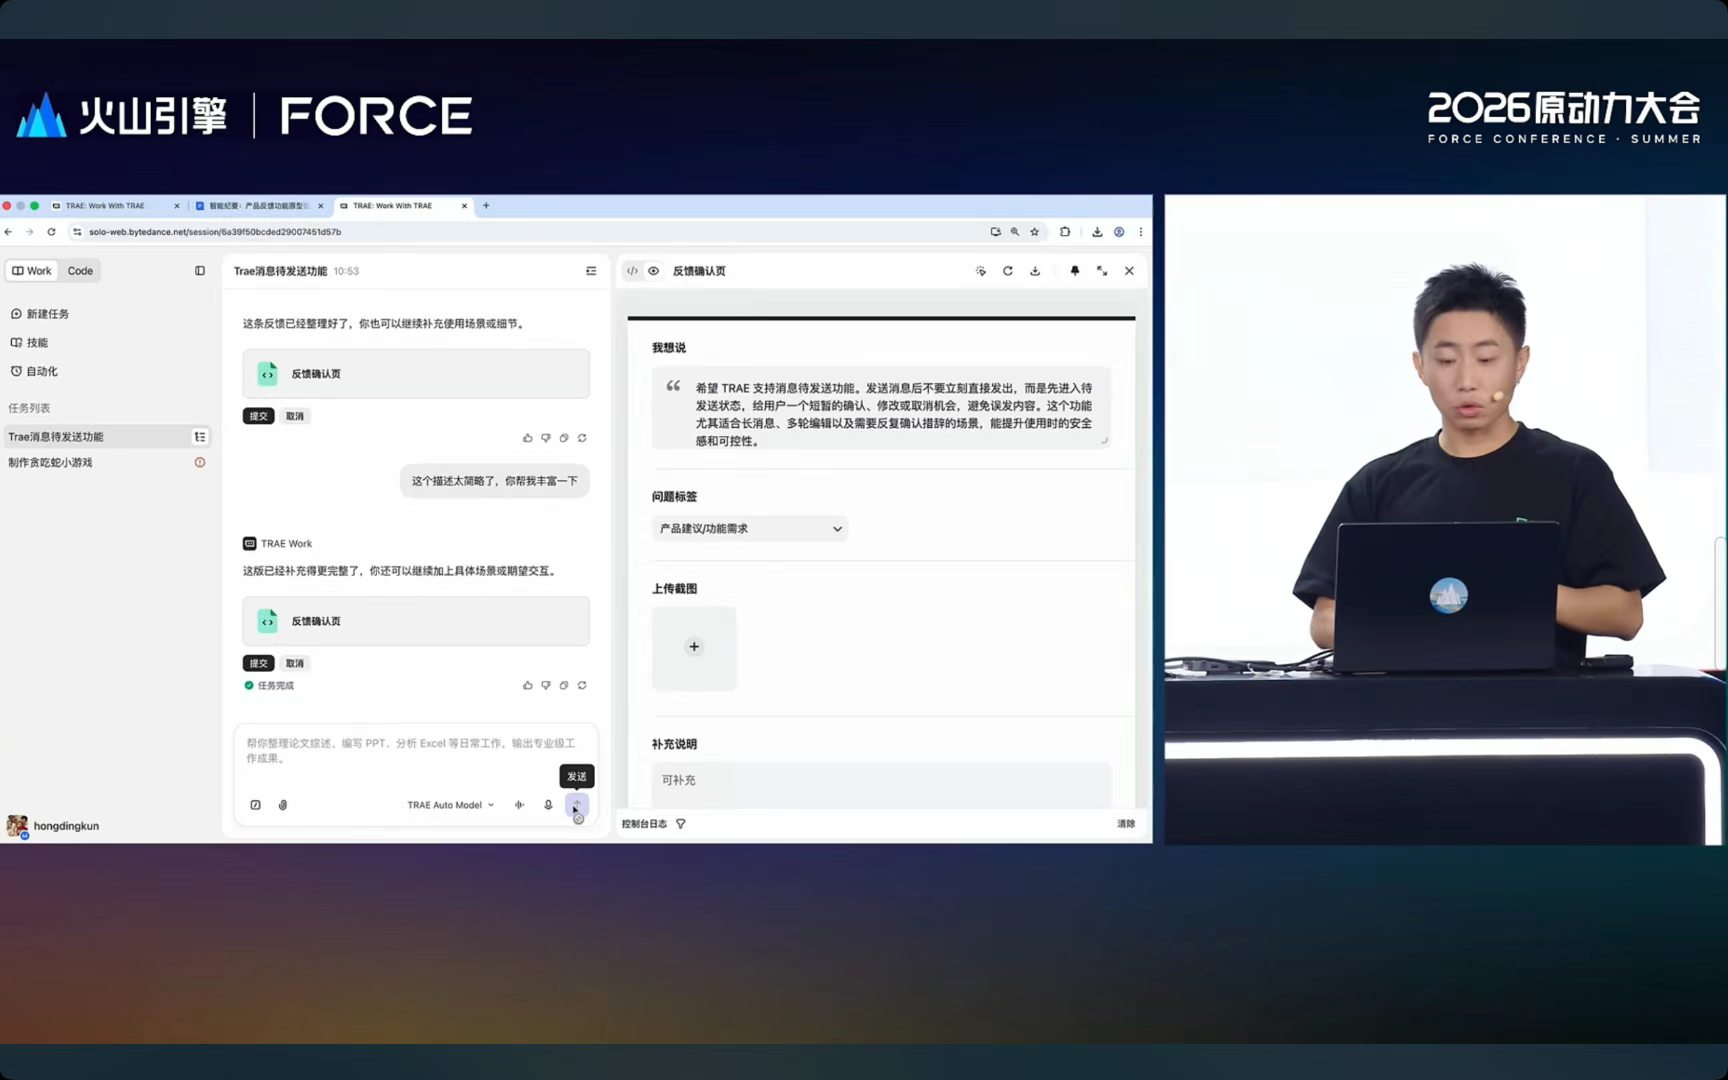Thumbs up the first response
The image size is (1728, 1080).
pyautogui.click(x=528, y=438)
